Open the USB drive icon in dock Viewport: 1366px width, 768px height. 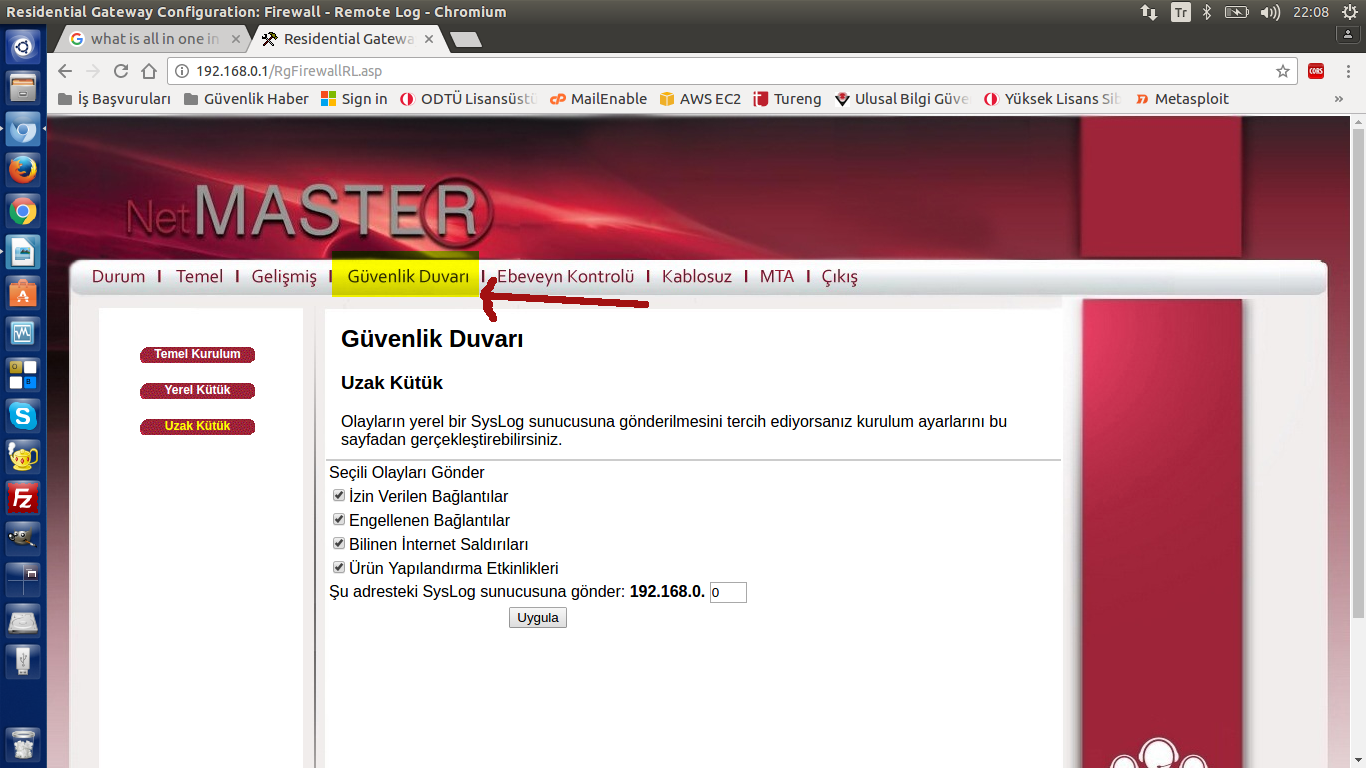23,662
